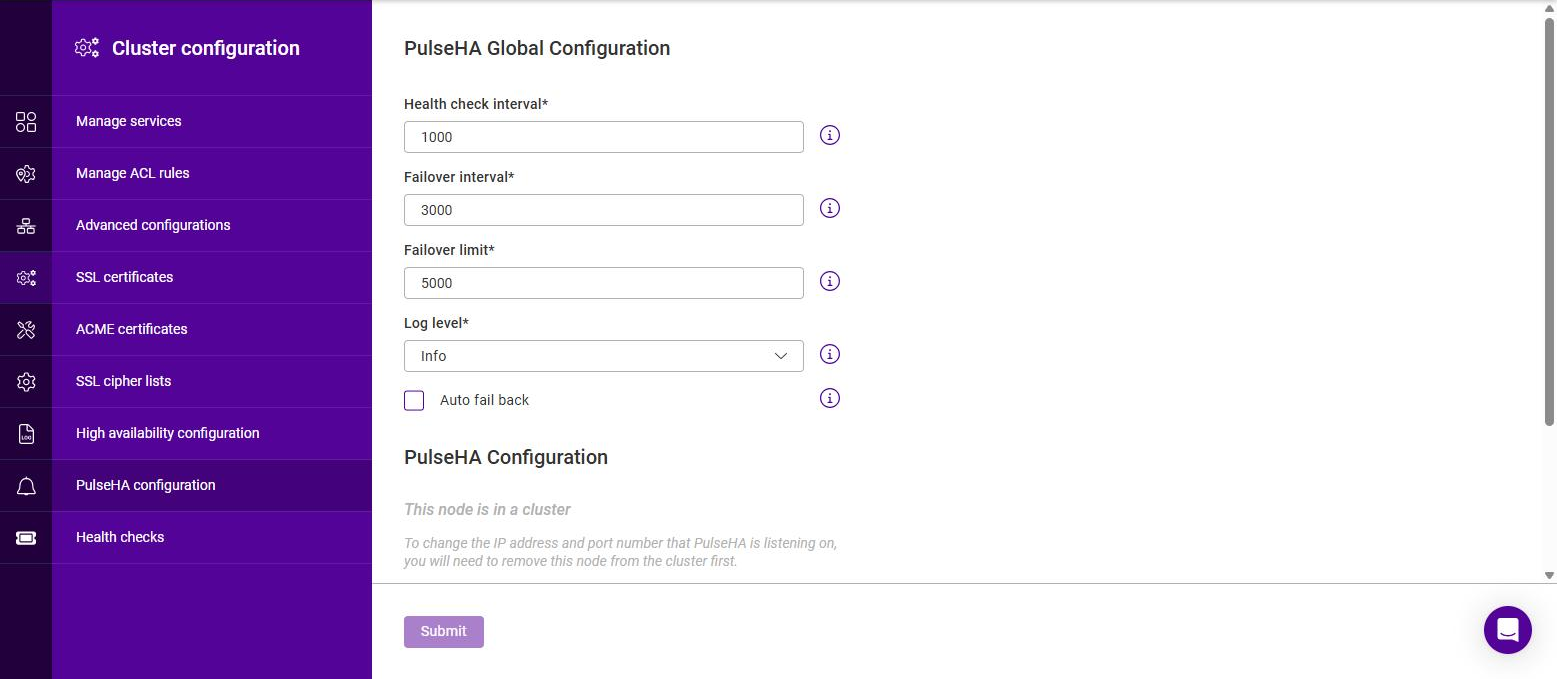Click the ticket icon in the rail

[x=26, y=538]
